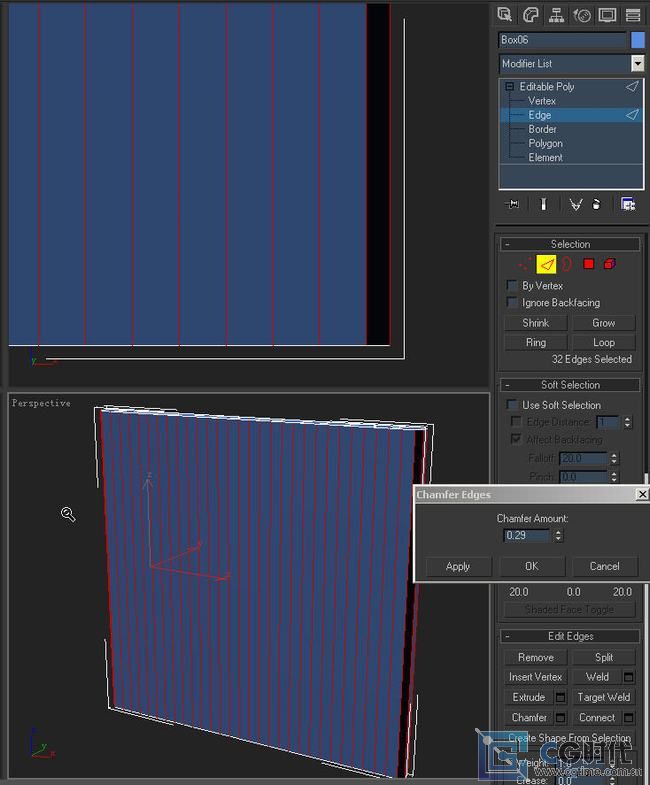
Task: Click the Box06 object color swatch
Action: (x=637, y=40)
